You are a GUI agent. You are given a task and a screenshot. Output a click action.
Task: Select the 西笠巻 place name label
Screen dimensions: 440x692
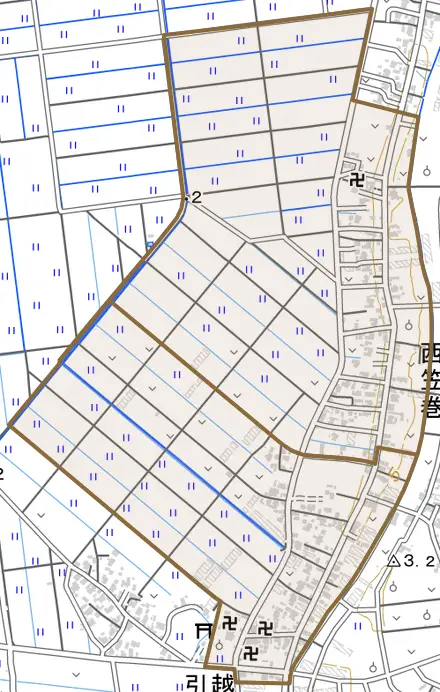430,380
